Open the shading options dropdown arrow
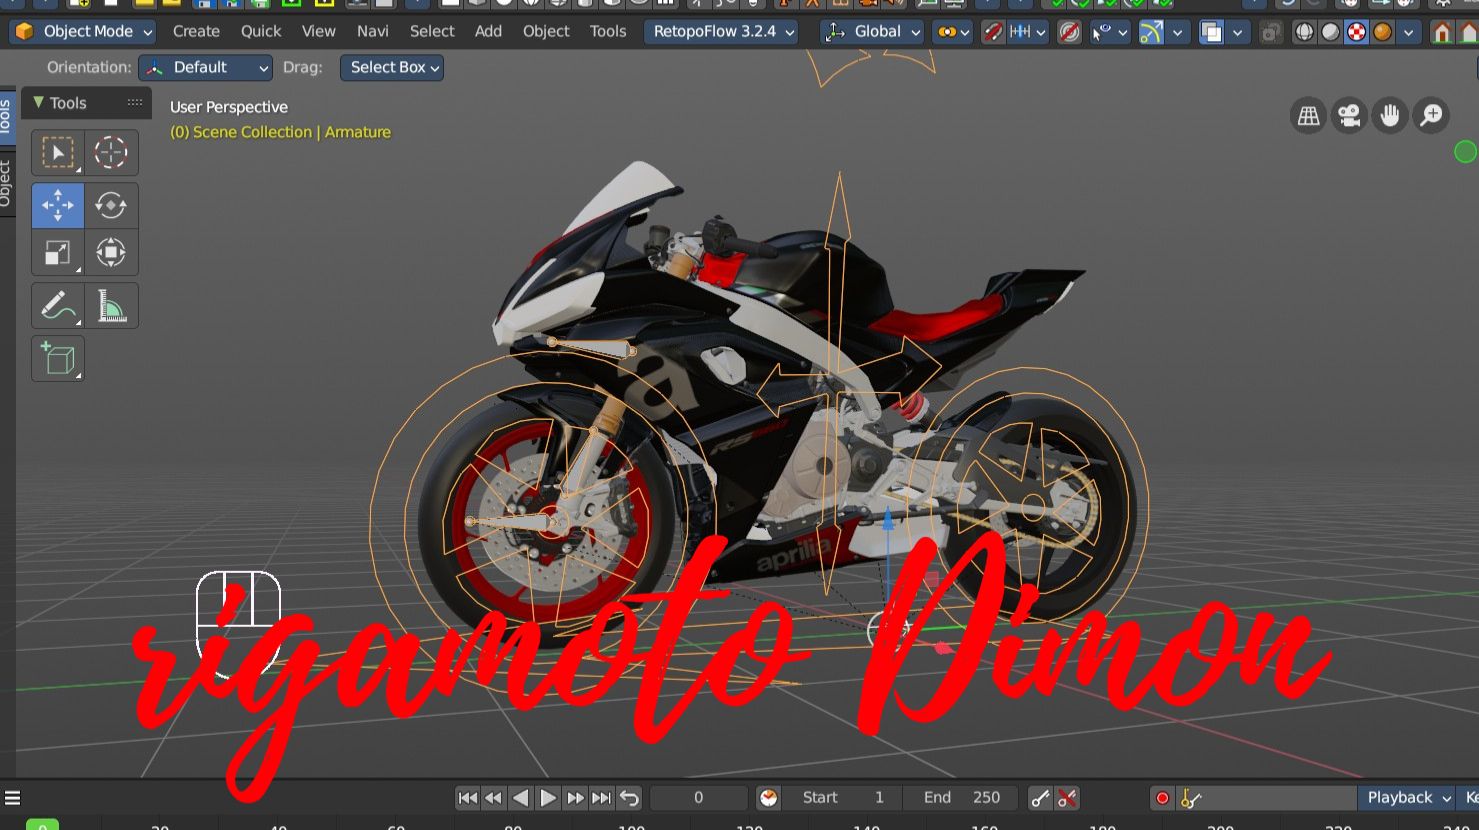The height and width of the screenshot is (830, 1479). point(1409,32)
